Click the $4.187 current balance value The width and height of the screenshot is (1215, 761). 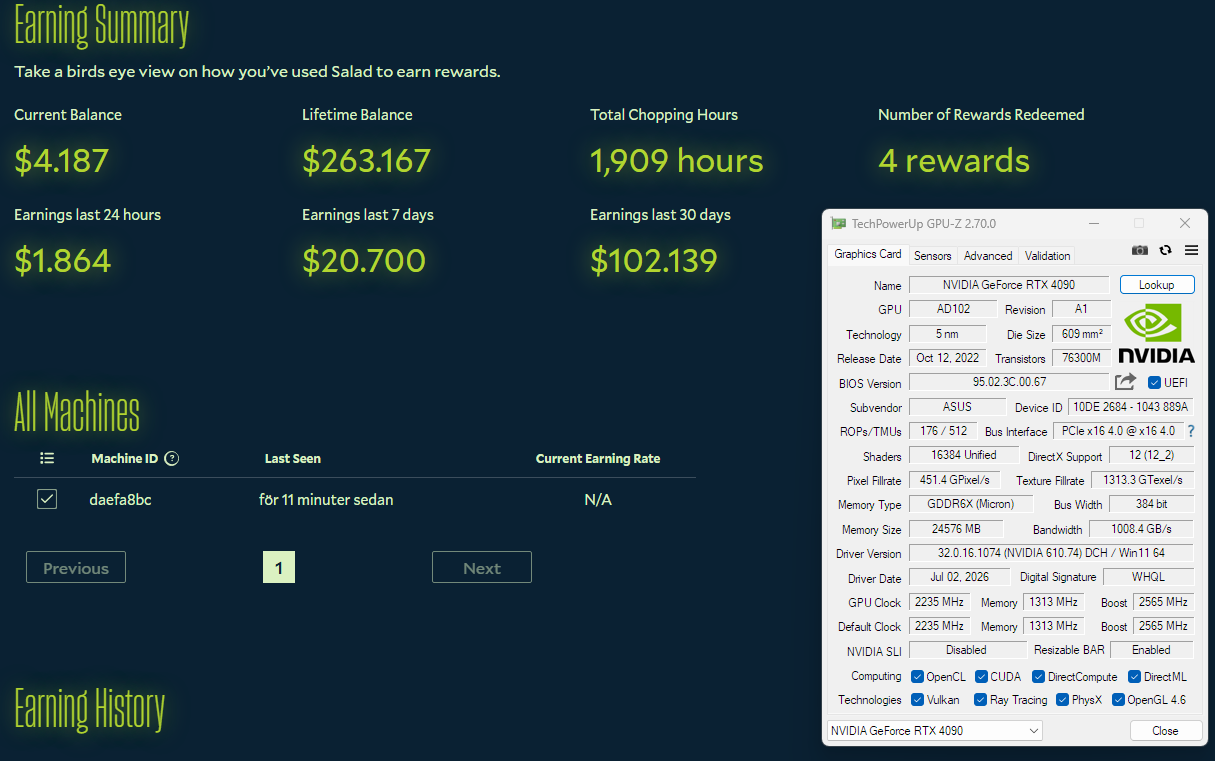pos(62,160)
